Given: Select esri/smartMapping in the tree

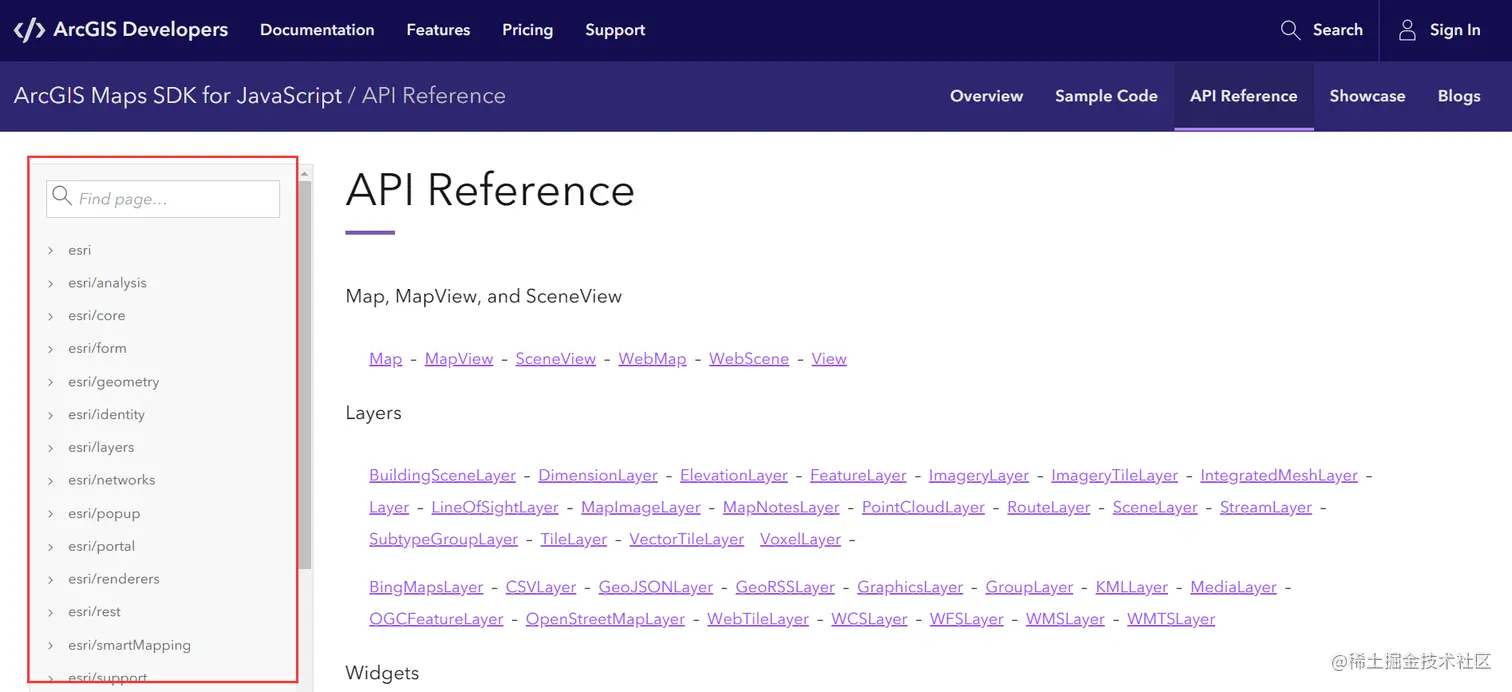Looking at the screenshot, I should (129, 646).
